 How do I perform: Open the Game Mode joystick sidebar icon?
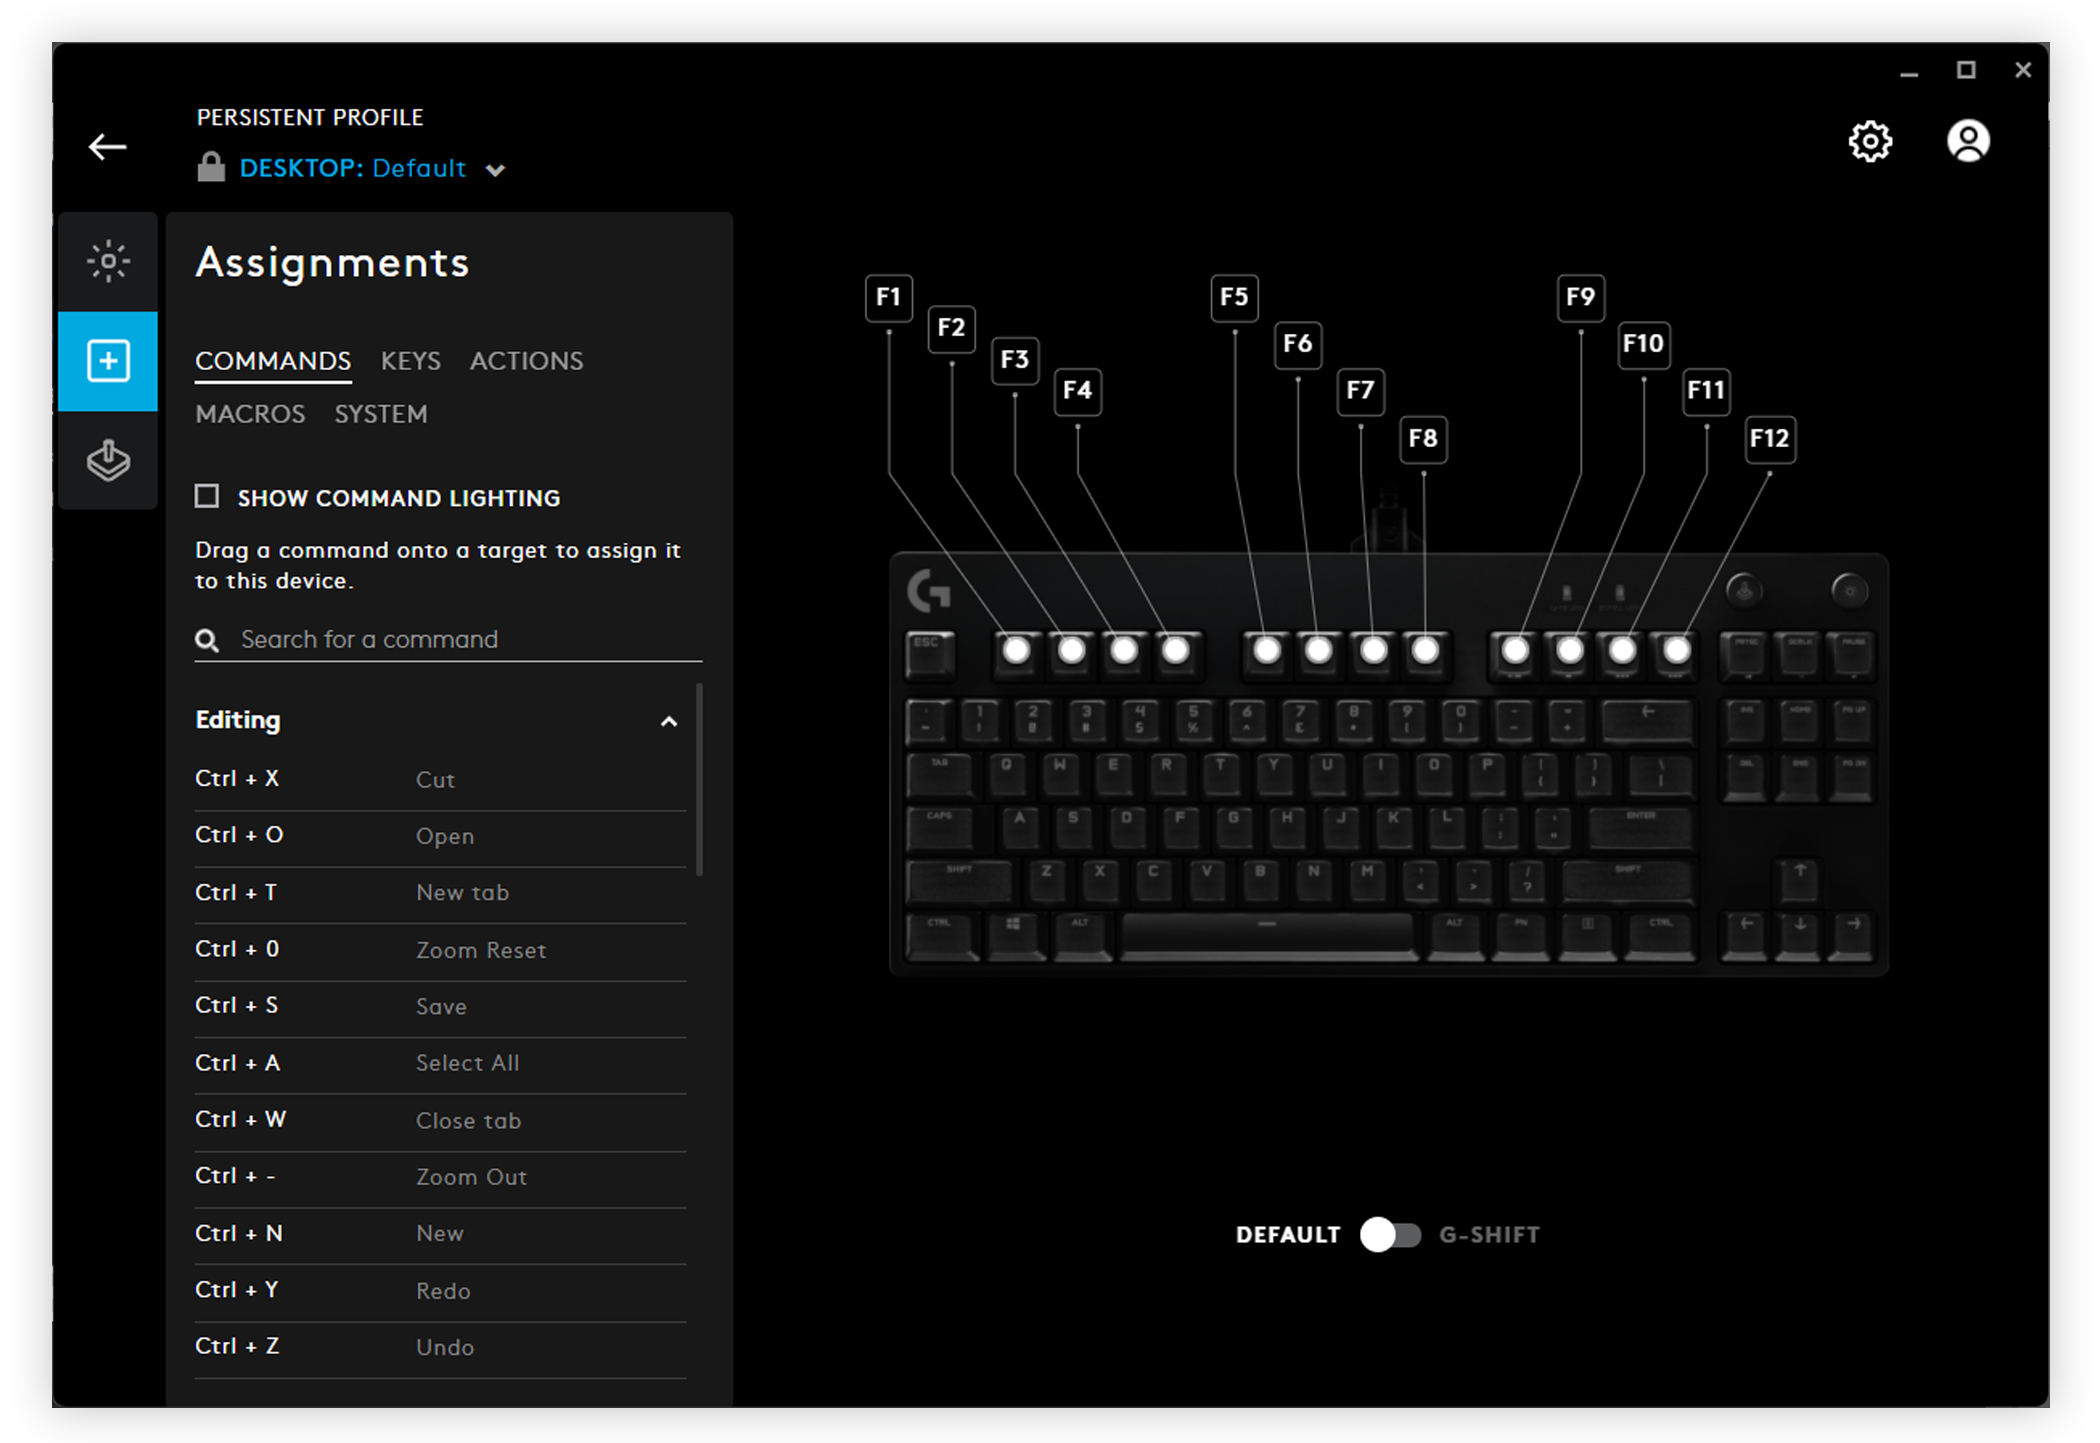108,460
